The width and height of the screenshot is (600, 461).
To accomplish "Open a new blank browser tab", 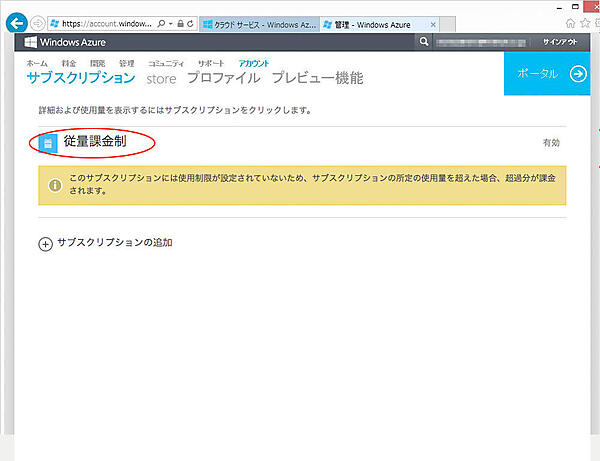I will 448,24.
